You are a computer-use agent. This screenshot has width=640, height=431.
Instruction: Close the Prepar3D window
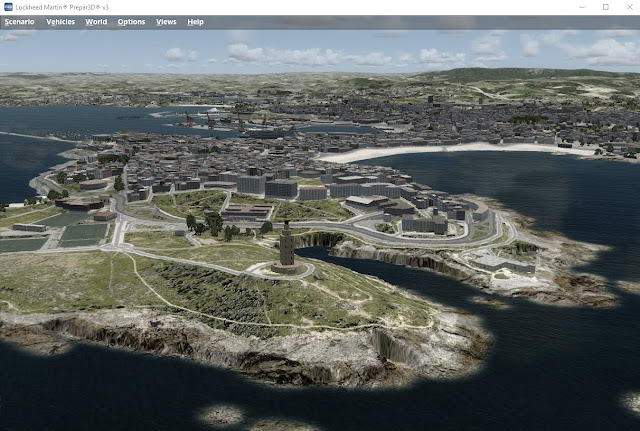pos(630,7)
